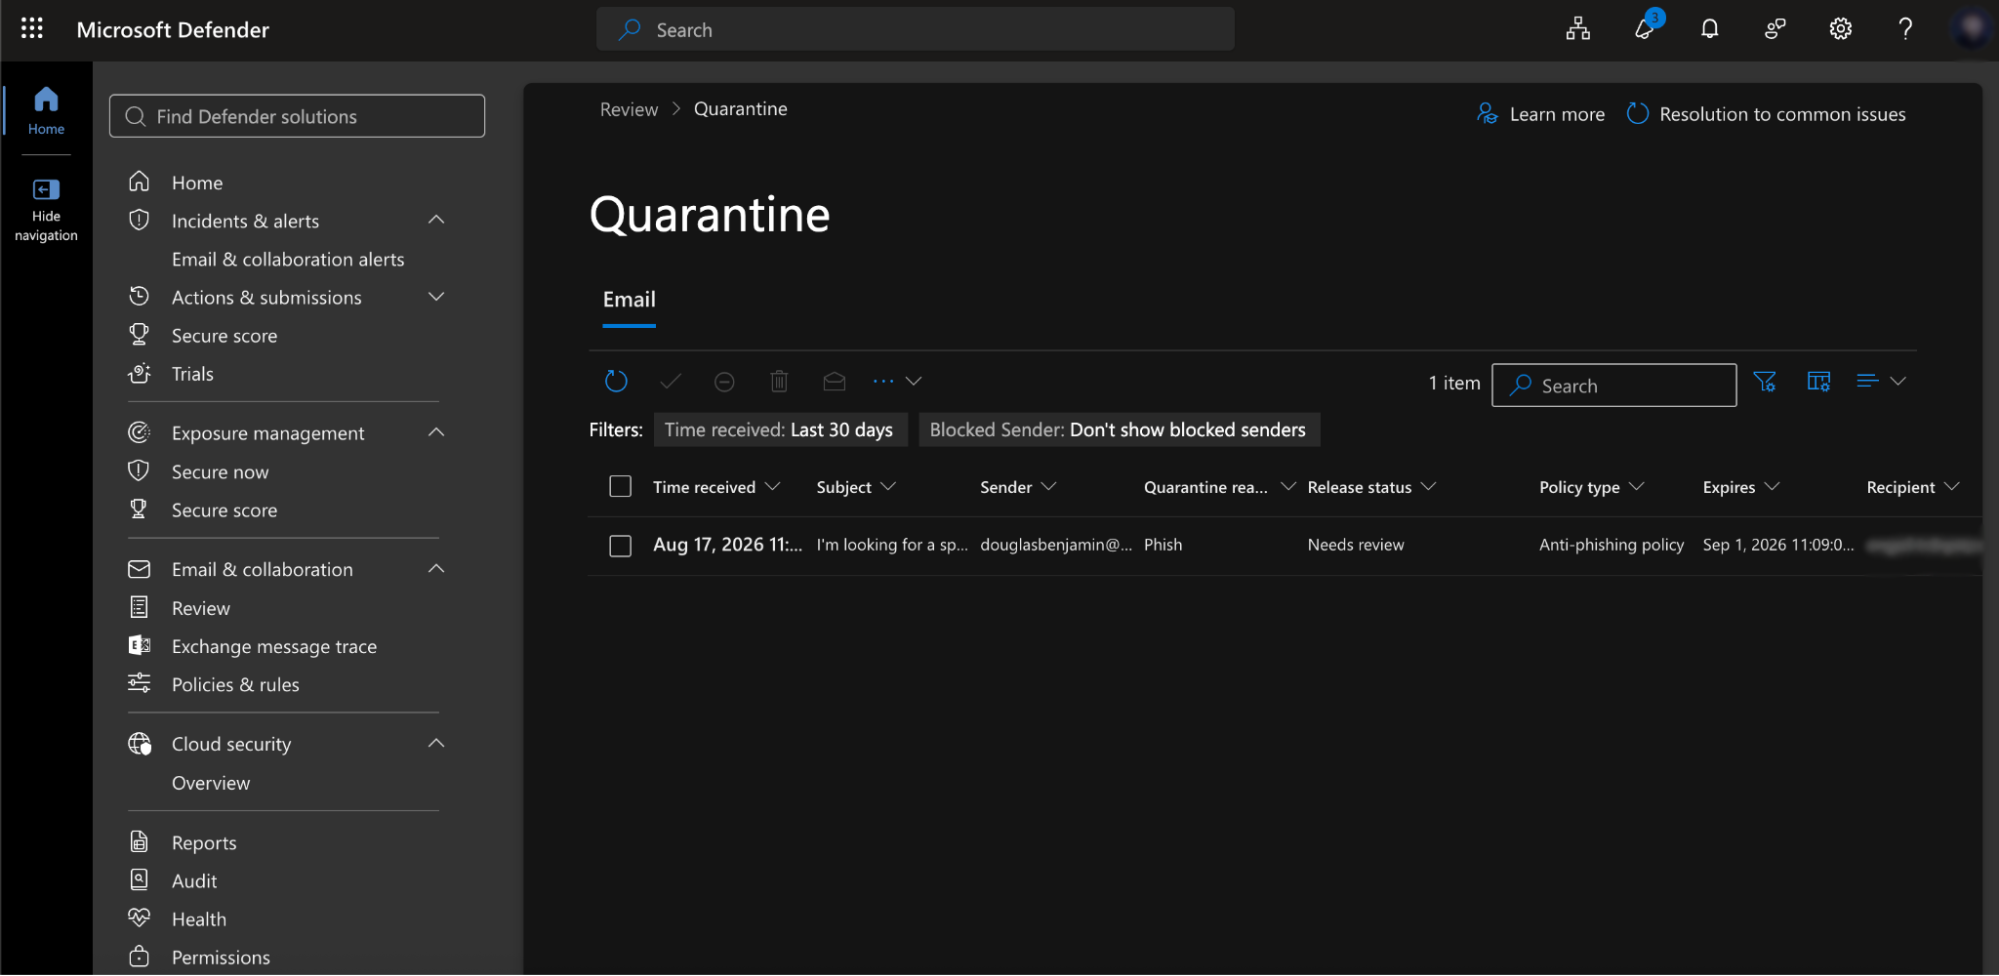Viewport: 1999px width, 976px height.
Task: Select all rows with header checkbox
Action: point(620,486)
